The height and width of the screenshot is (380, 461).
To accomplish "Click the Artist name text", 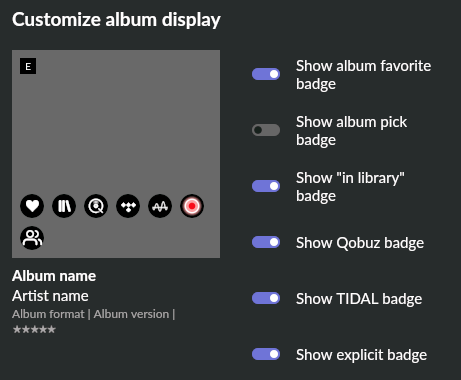I will click(50, 296).
